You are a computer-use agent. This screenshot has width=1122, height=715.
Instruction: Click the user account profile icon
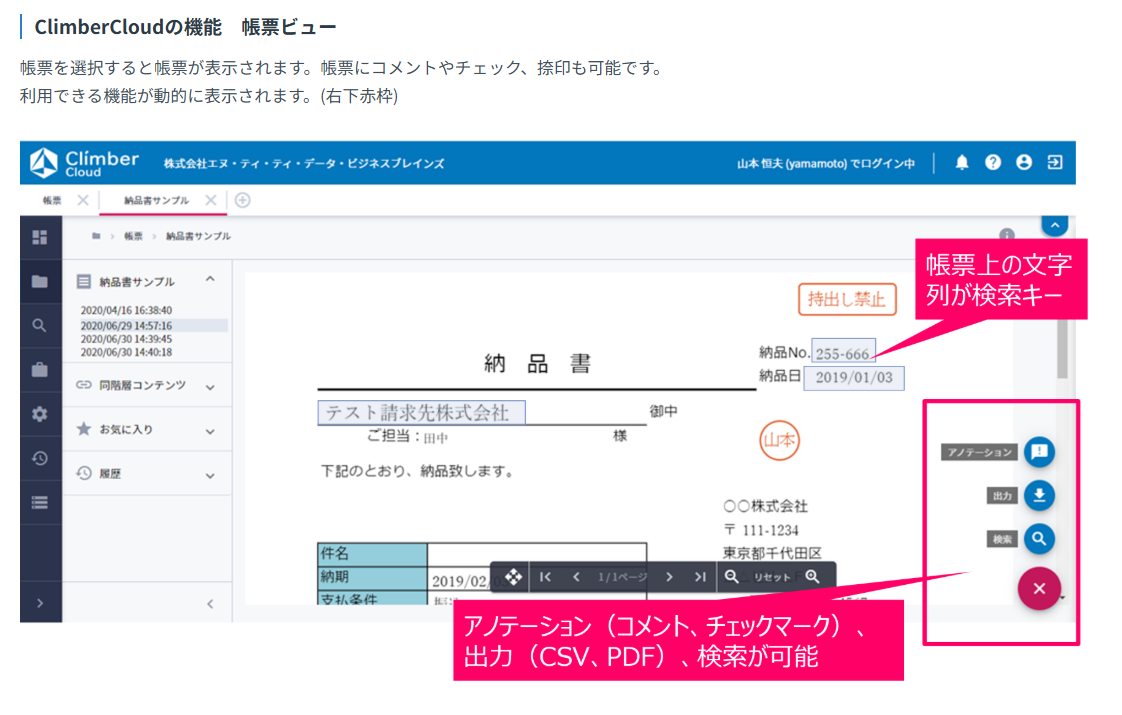click(1023, 162)
